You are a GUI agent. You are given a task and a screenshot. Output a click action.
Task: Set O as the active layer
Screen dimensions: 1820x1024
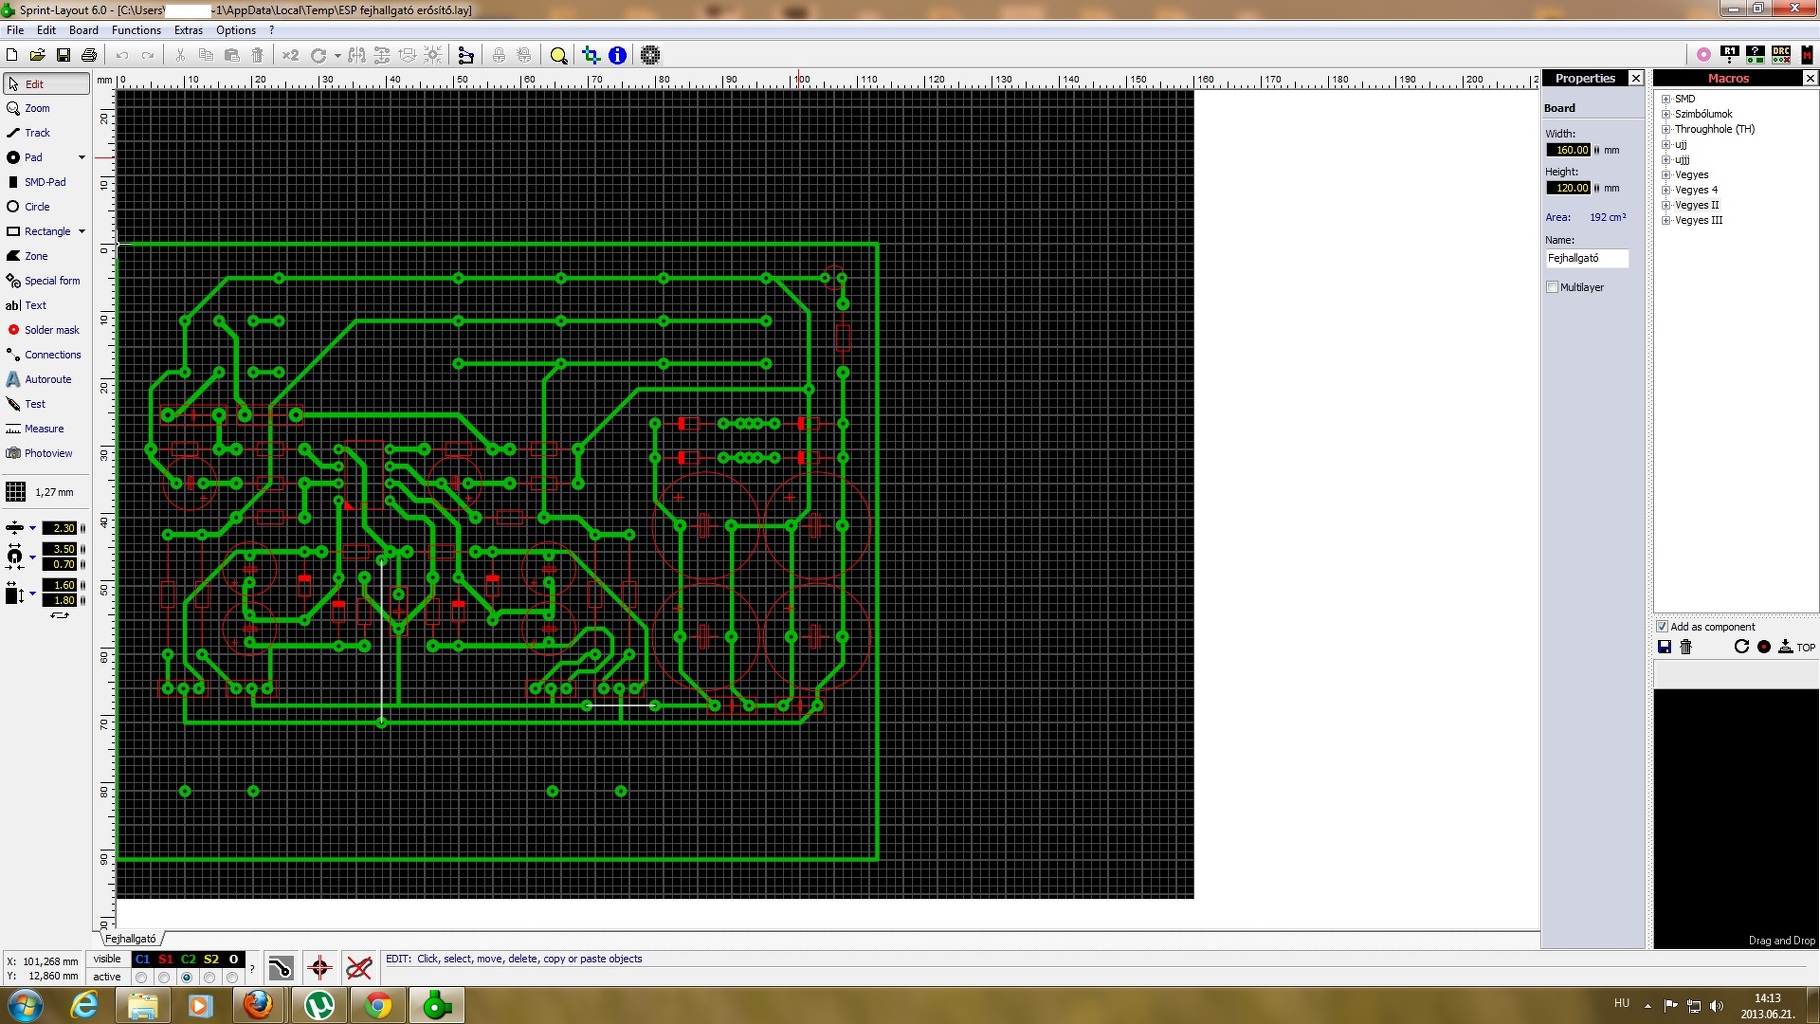[x=233, y=978]
